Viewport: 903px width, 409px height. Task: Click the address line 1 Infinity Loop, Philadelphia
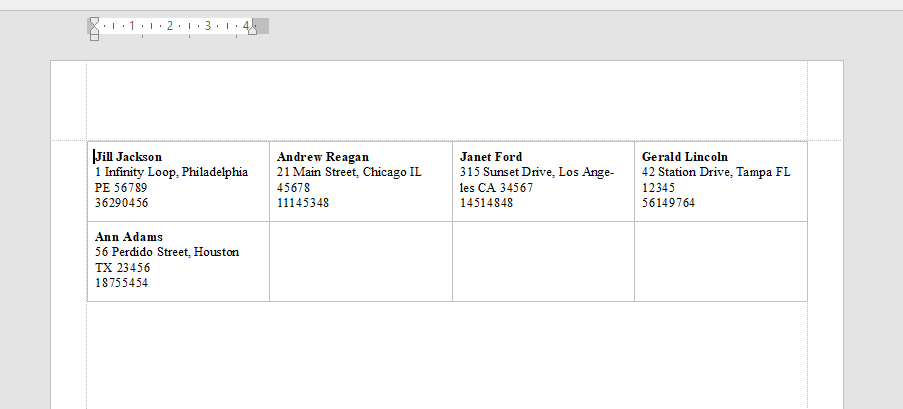172,172
